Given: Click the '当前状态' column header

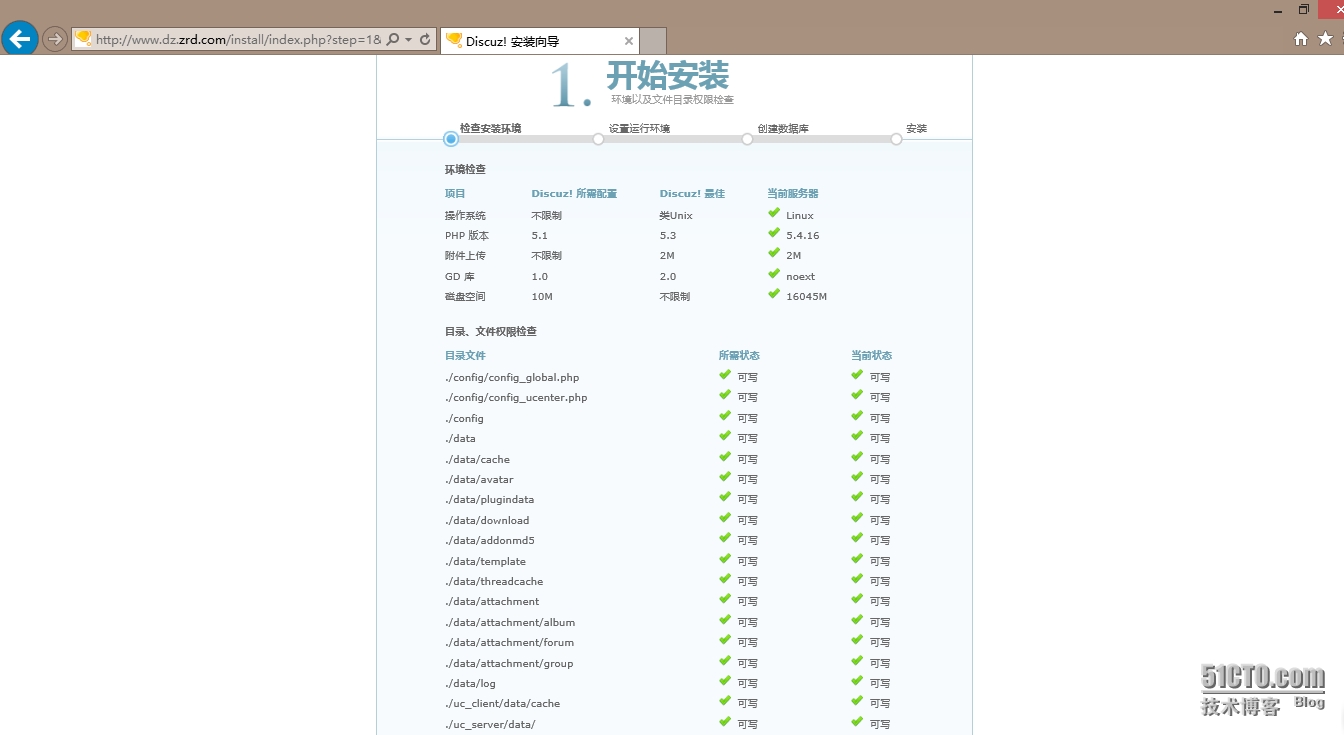Looking at the screenshot, I should pyautogui.click(x=871, y=356).
